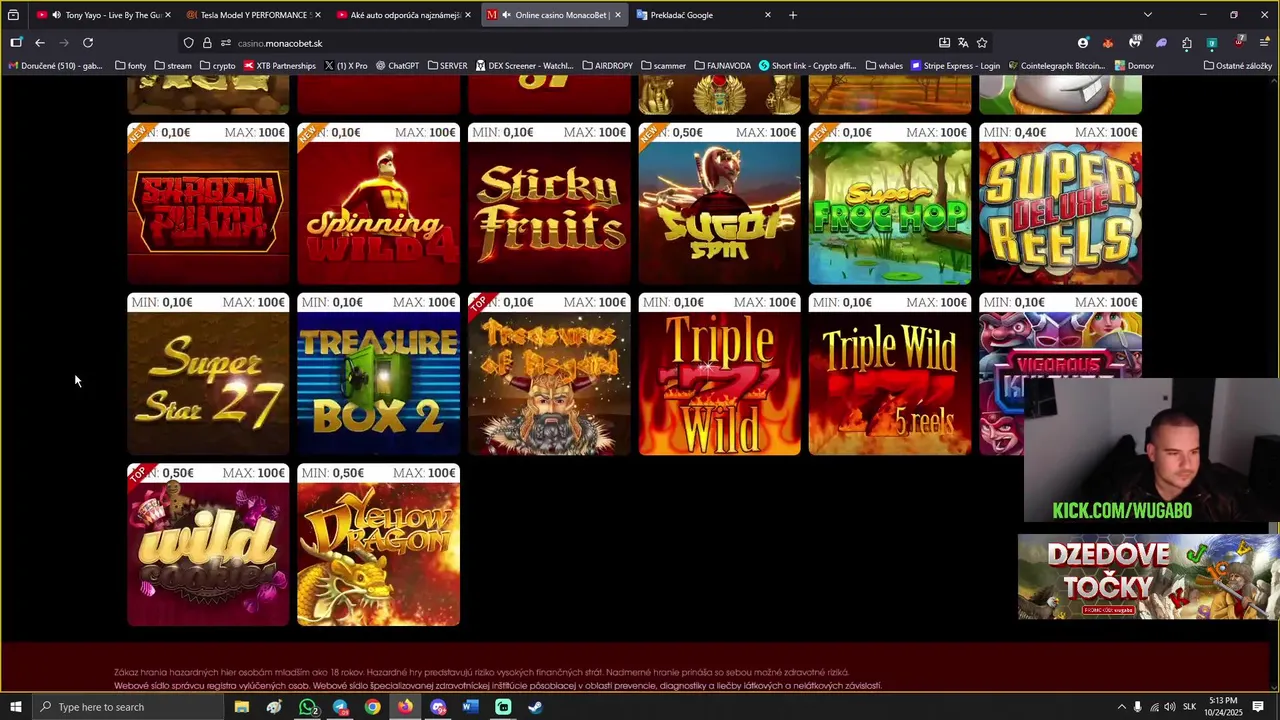The height and width of the screenshot is (720, 1280).
Task: Open the Super Deluxe Reels game
Action: 1060,204
